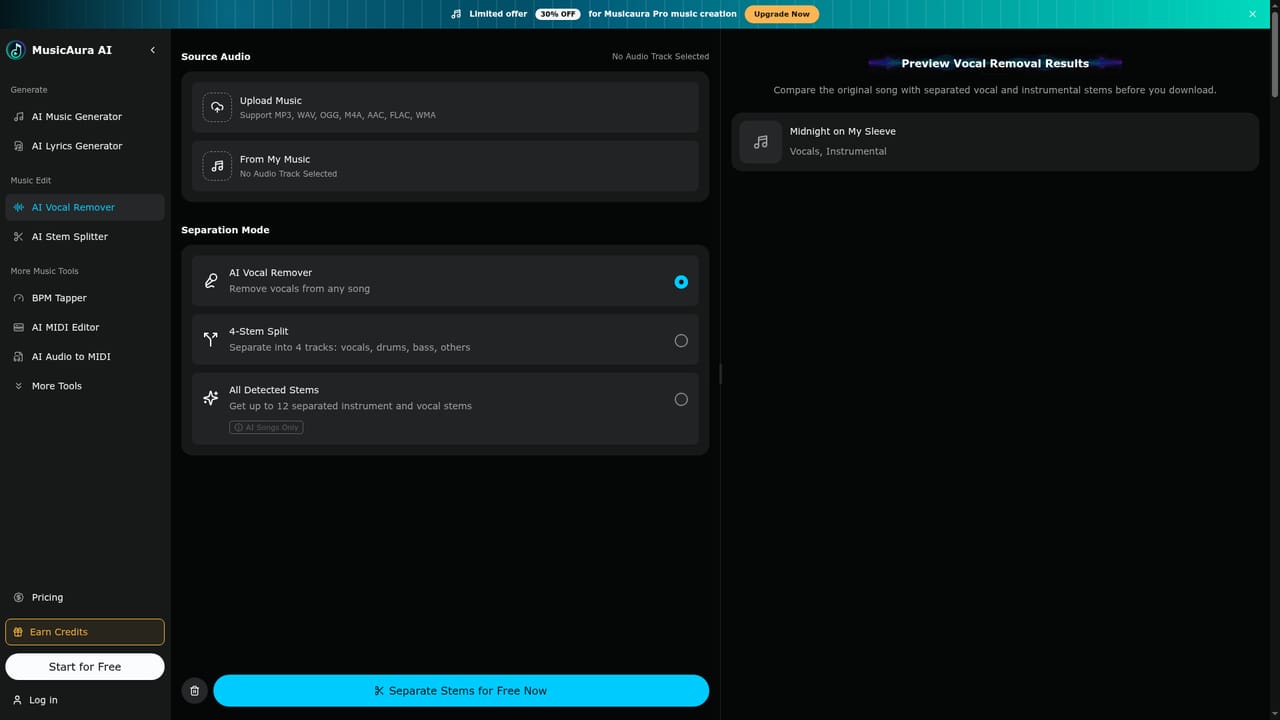The width and height of the screenshot is (1280, 720).
Task: Open Midnight on My Sleeve track
Action: [x=995, y=142]
